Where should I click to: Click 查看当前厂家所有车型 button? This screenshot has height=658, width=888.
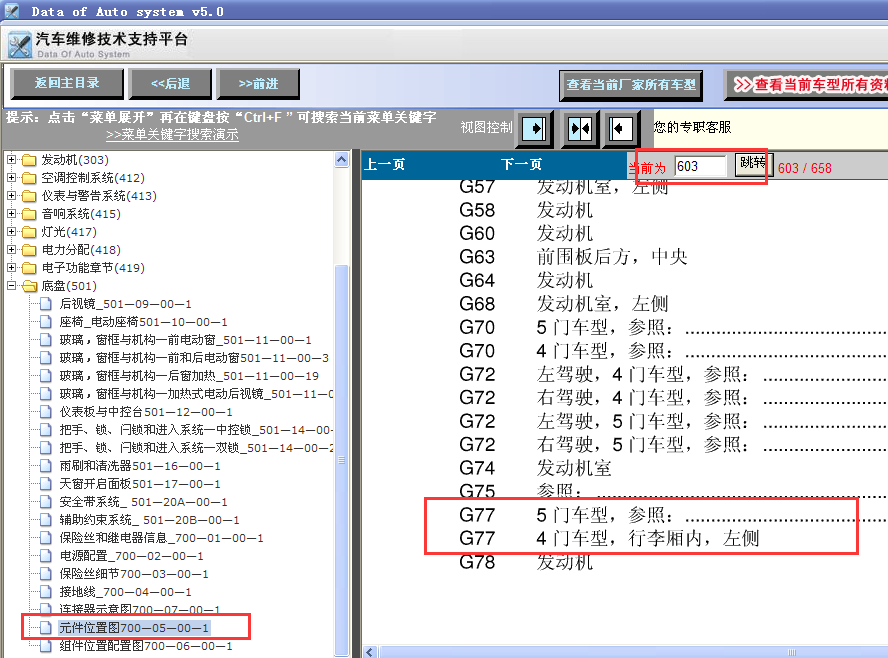631,86
